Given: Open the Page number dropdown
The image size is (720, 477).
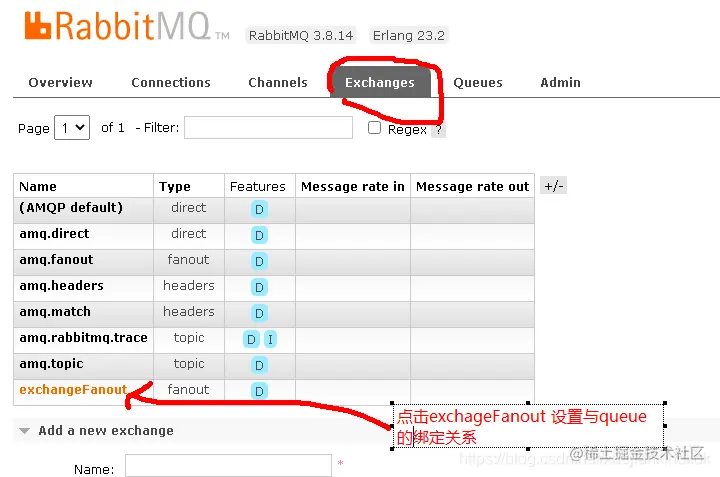Looking at the screenshot, I should [72, 128].
